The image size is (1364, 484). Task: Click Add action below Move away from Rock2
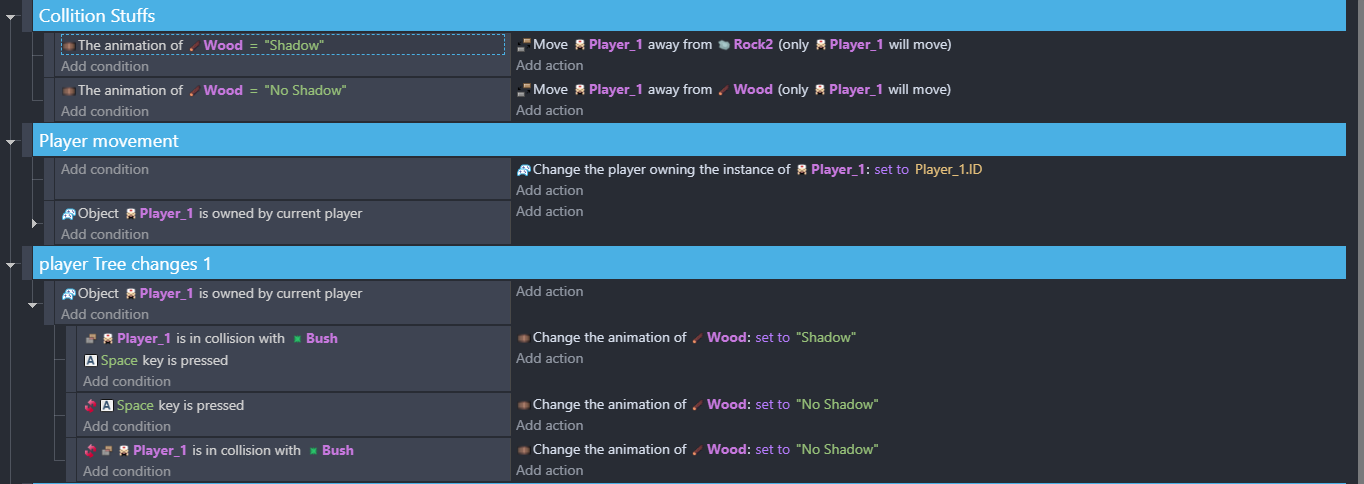pos(549,65)
